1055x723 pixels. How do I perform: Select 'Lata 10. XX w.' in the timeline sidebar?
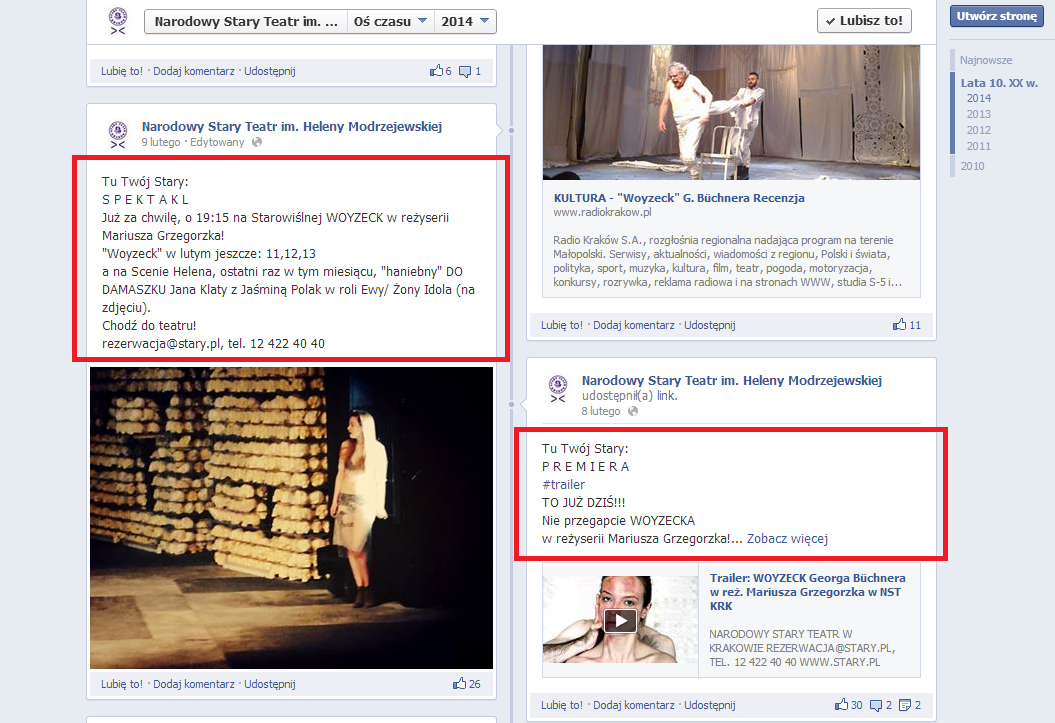pos(999,83)
